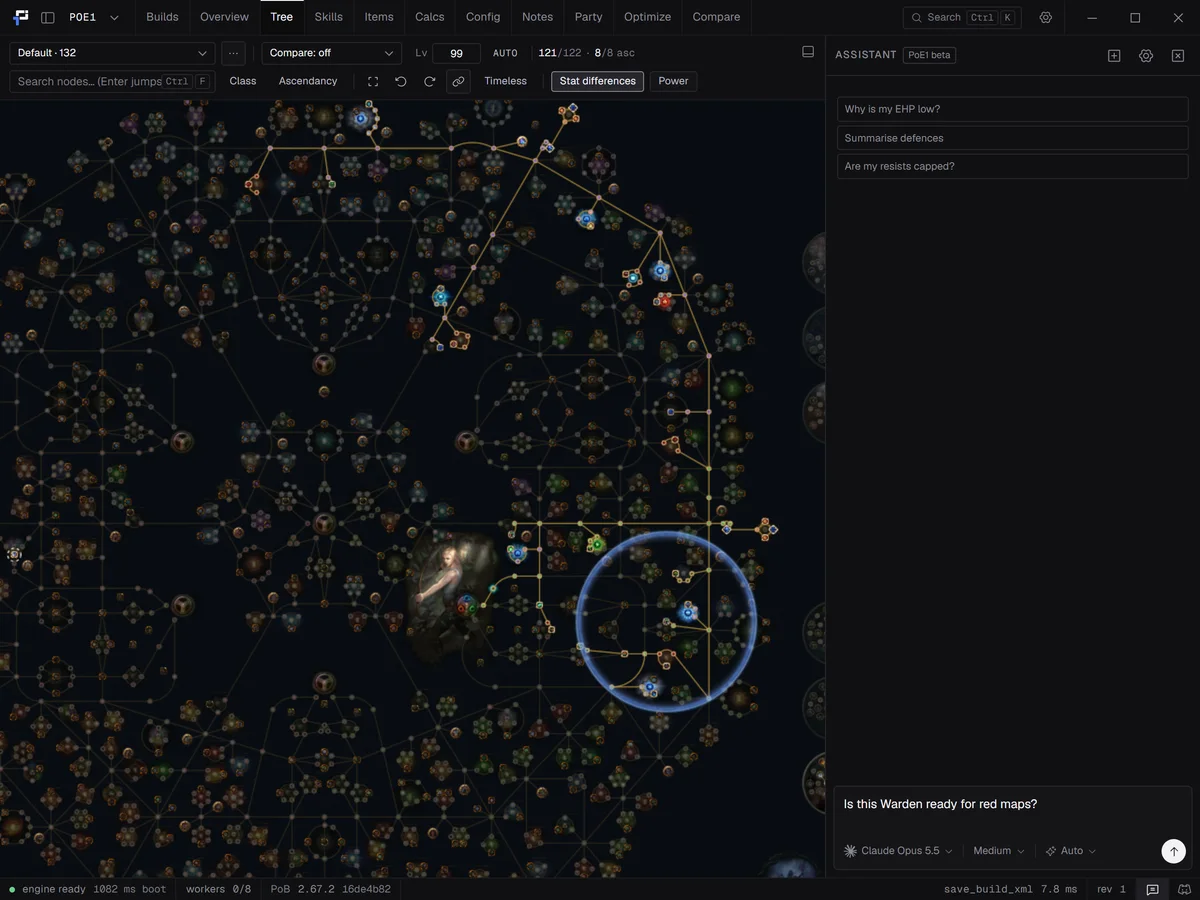1200x900 pixels.
Task: Redo the tree change
Action: coord(429,81)
